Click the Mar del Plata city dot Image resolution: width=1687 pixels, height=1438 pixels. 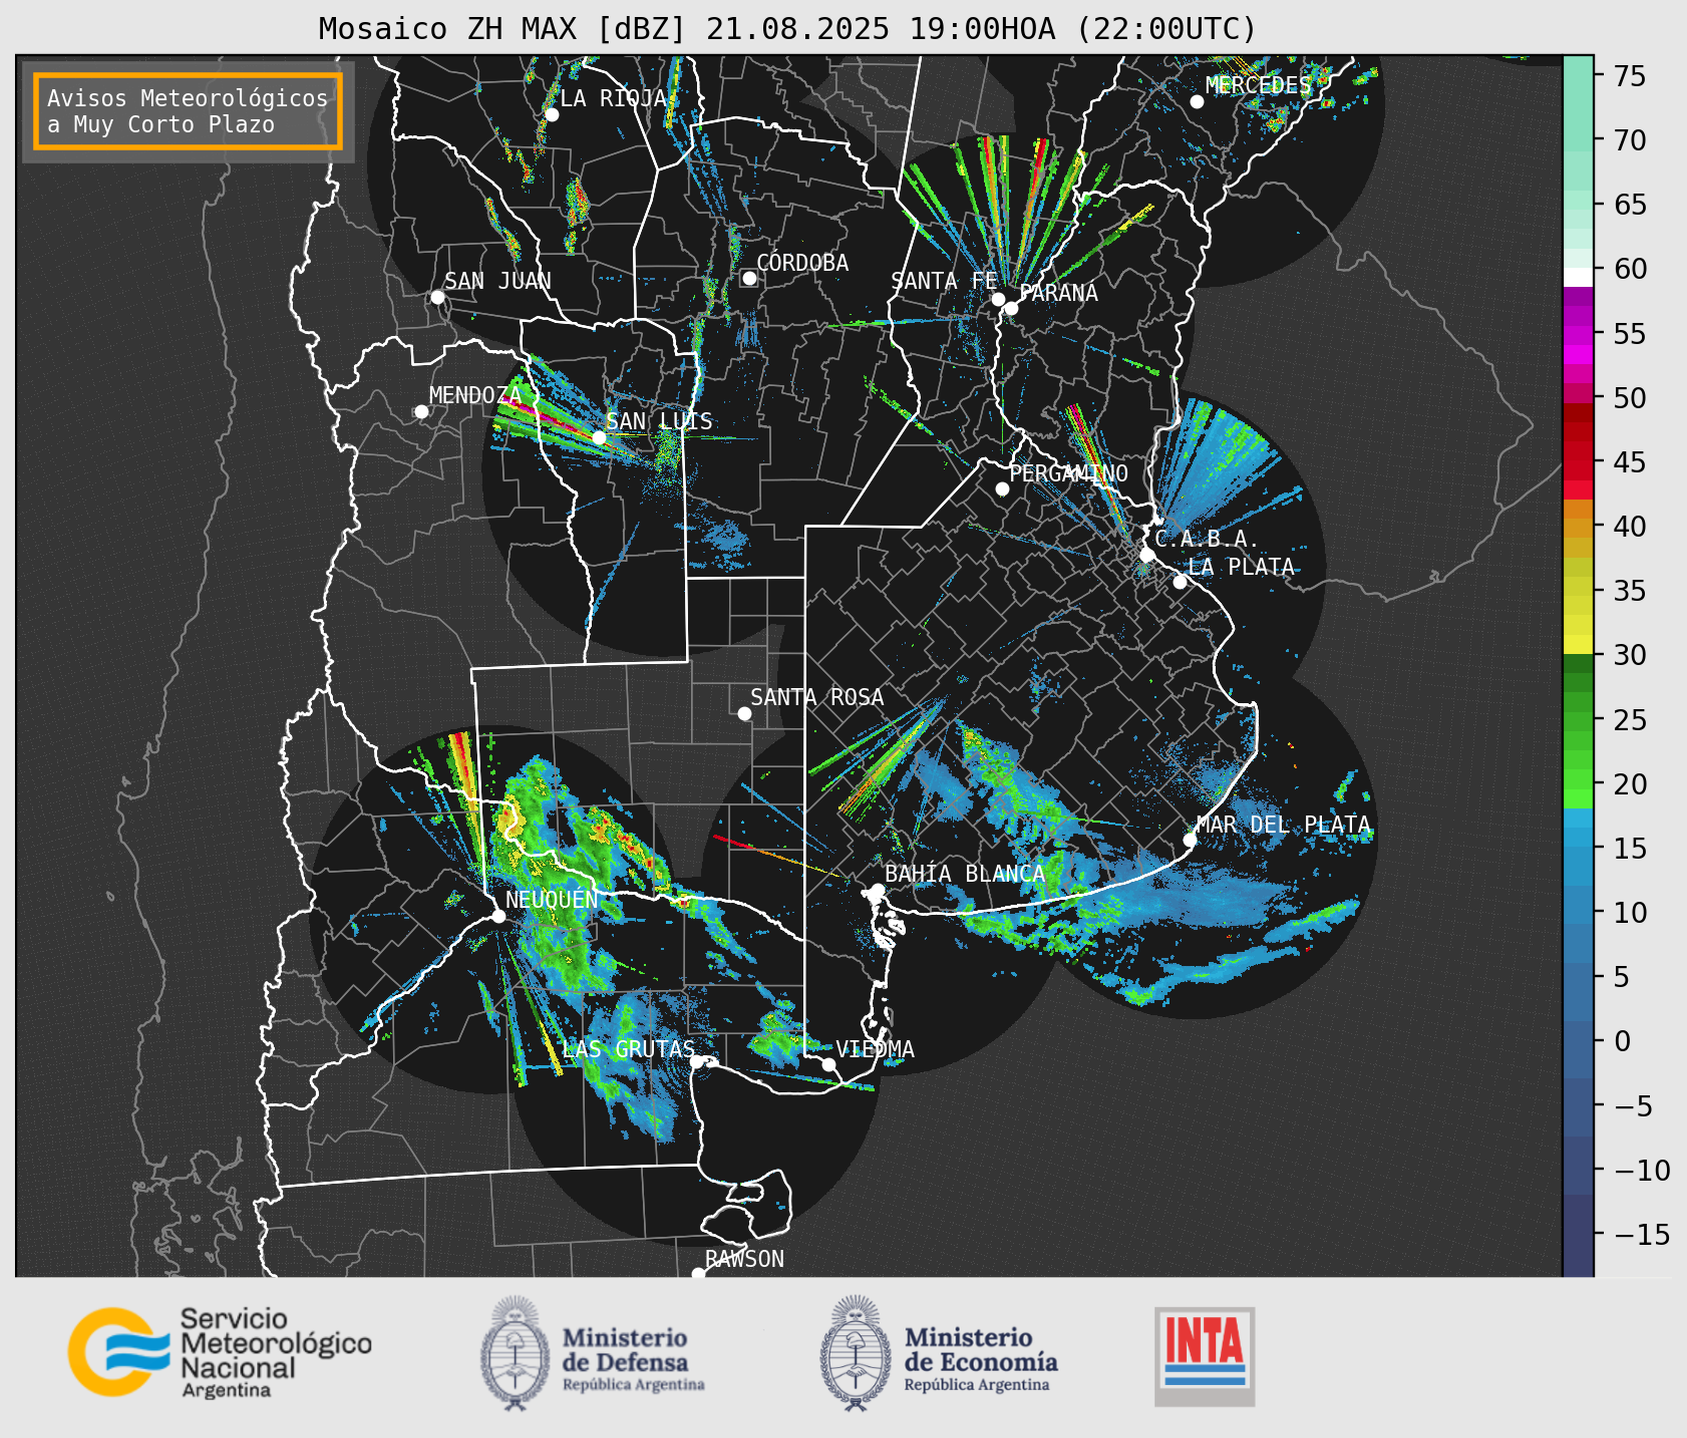[1189, 840]
